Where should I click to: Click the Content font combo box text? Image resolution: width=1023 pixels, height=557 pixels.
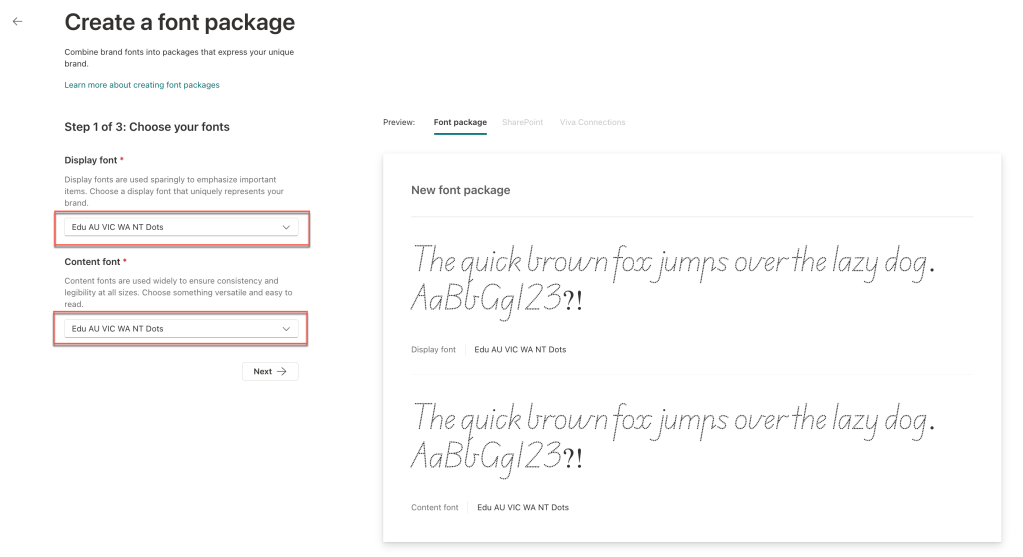tap(118, 328)
